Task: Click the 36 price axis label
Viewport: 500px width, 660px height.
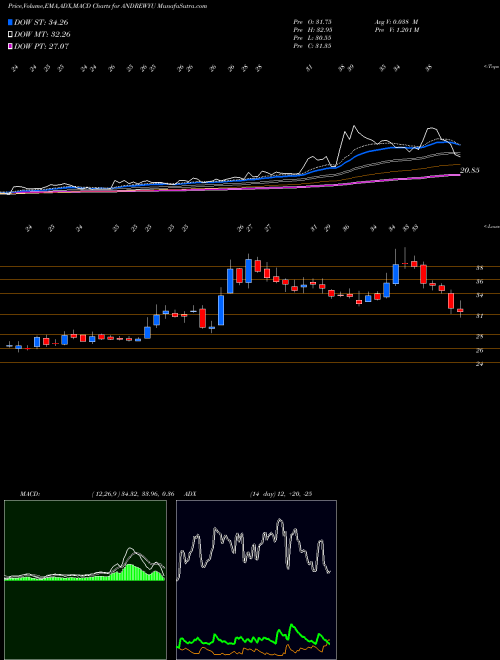Action: (479, 282)
